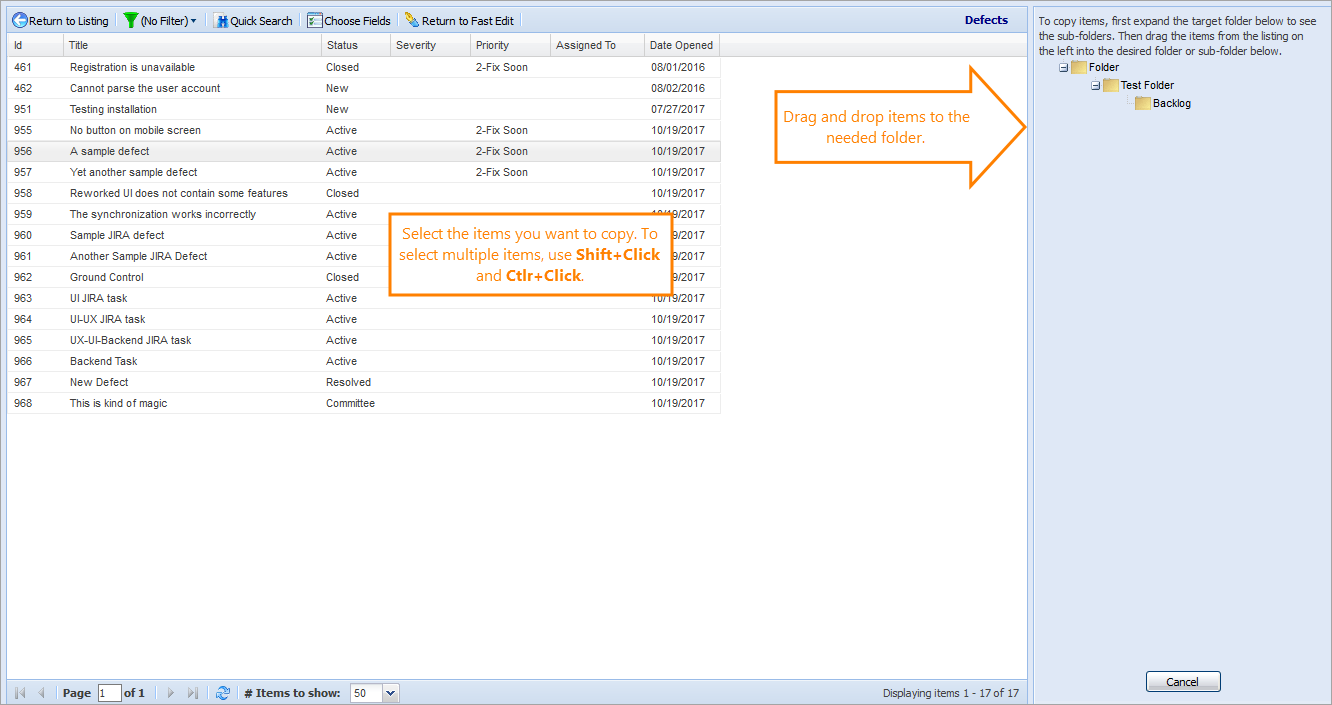Click the 'Committee' status cell
Screen dimensions: 1332x705
pyautogui.click(x=350, y=403)
